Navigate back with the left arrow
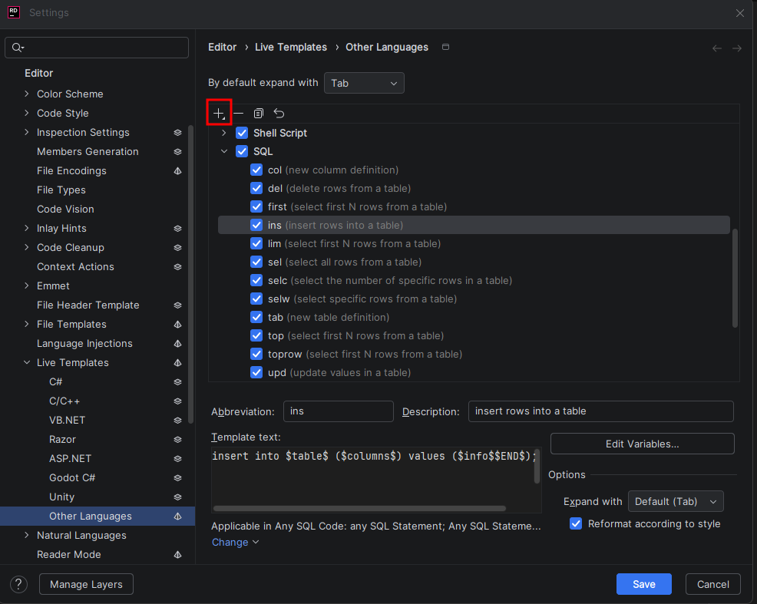 point(717,48)
